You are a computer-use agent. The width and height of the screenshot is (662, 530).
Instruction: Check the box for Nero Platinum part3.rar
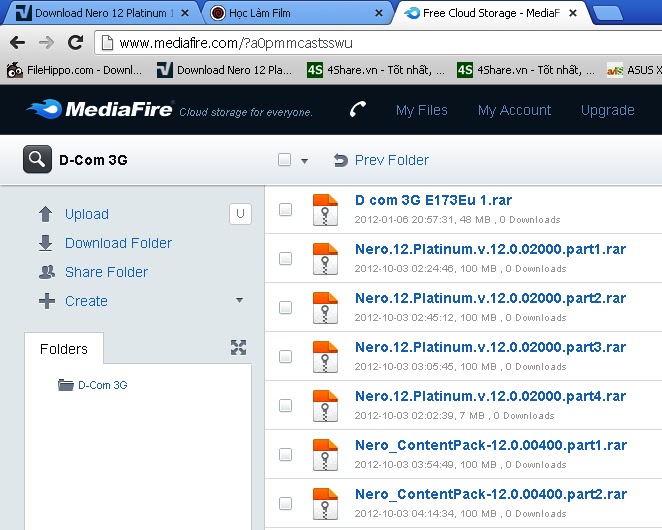[x=285, y=356]
